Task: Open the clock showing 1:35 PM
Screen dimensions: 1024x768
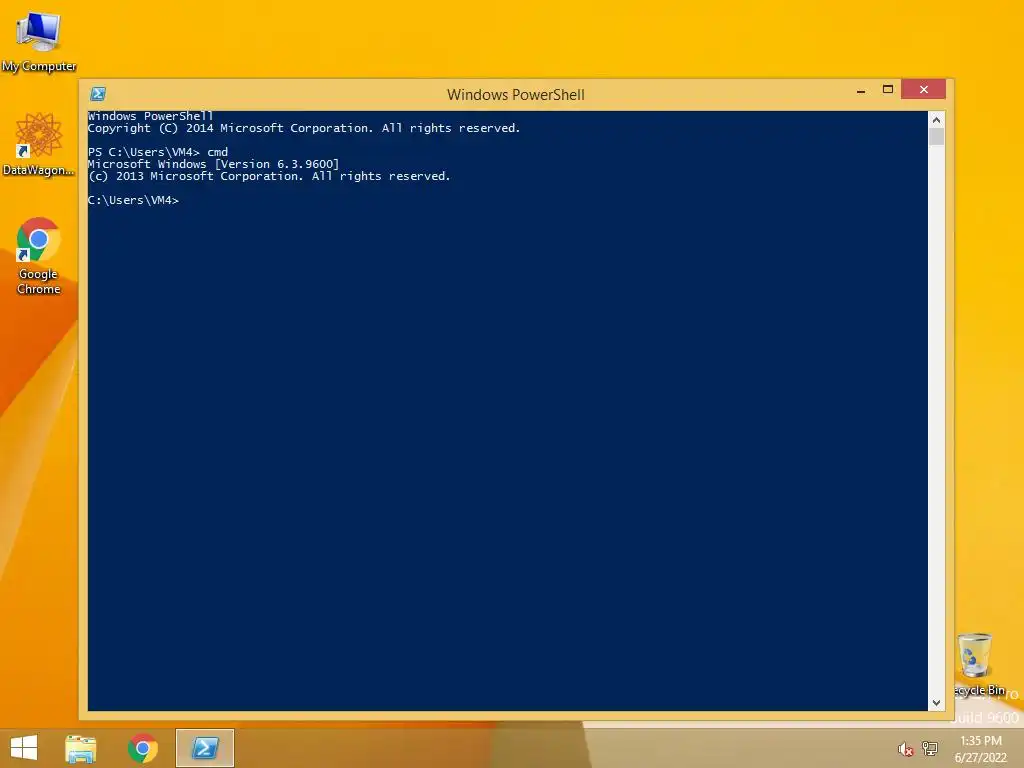Action: pos(980,749)
